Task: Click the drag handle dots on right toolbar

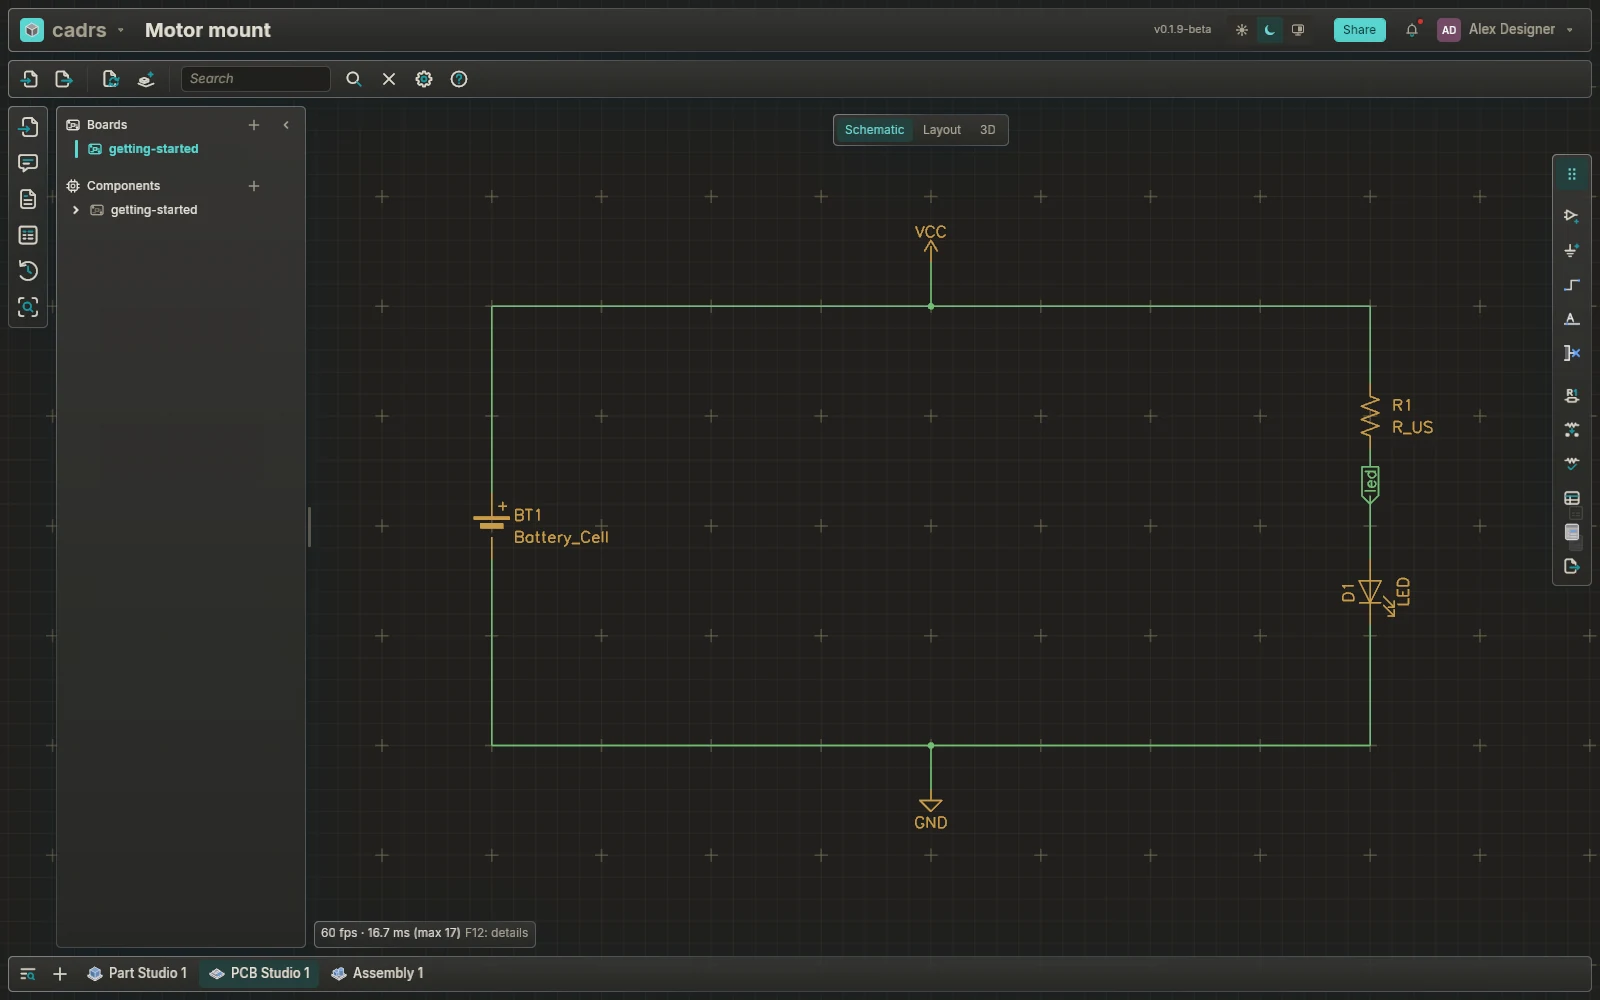Action: [x=1571, y=174]
